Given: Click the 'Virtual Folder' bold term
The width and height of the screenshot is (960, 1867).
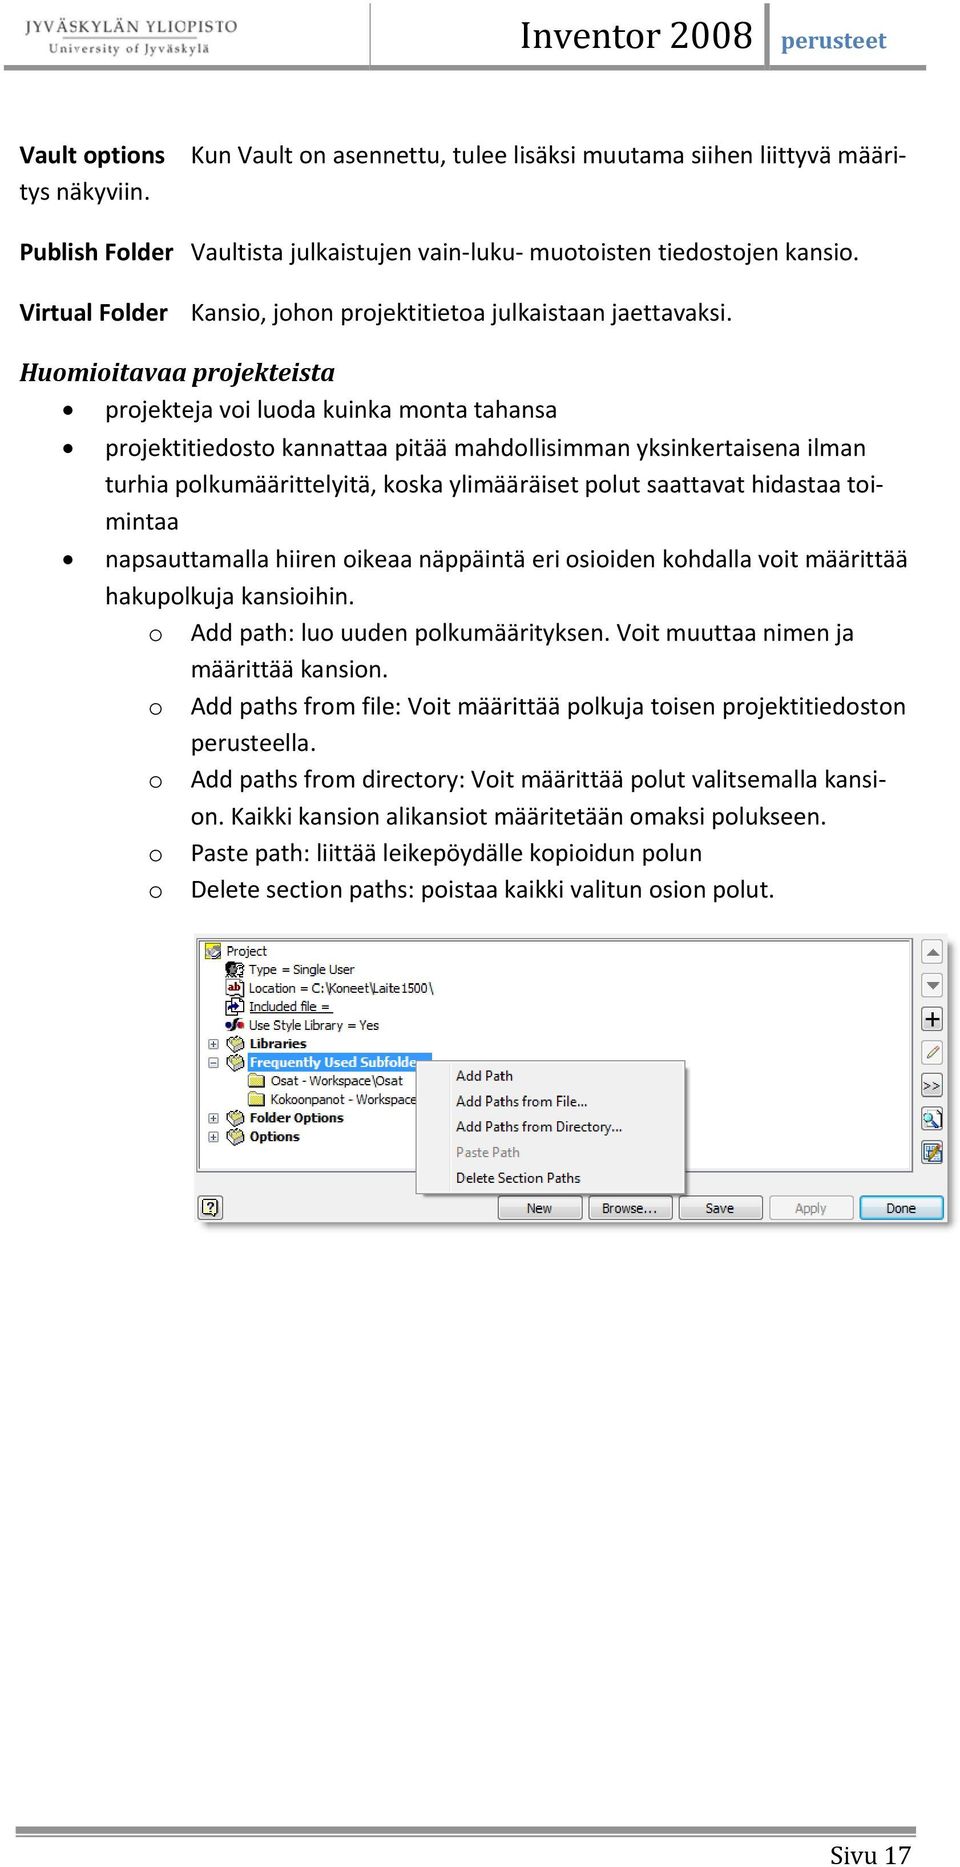Looking at the screenshot, I should (x=93, y=313).
